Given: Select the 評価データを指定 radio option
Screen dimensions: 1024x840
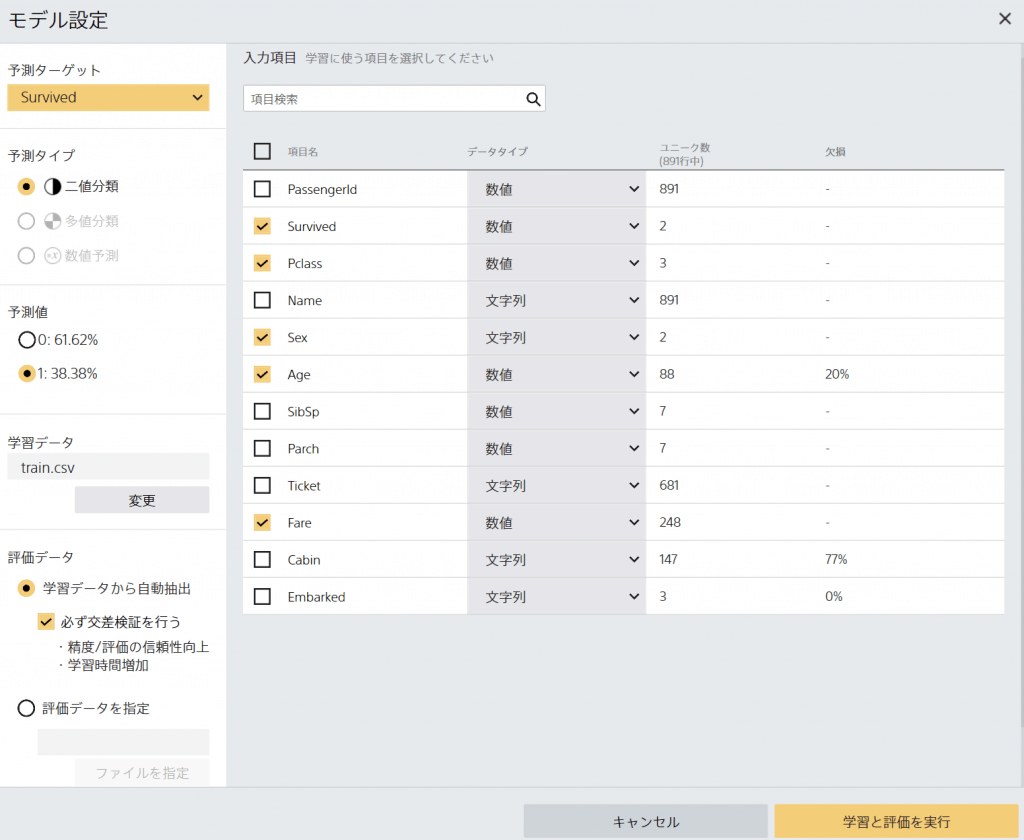Looking at the screenshot, I should (x=27, y=708).
